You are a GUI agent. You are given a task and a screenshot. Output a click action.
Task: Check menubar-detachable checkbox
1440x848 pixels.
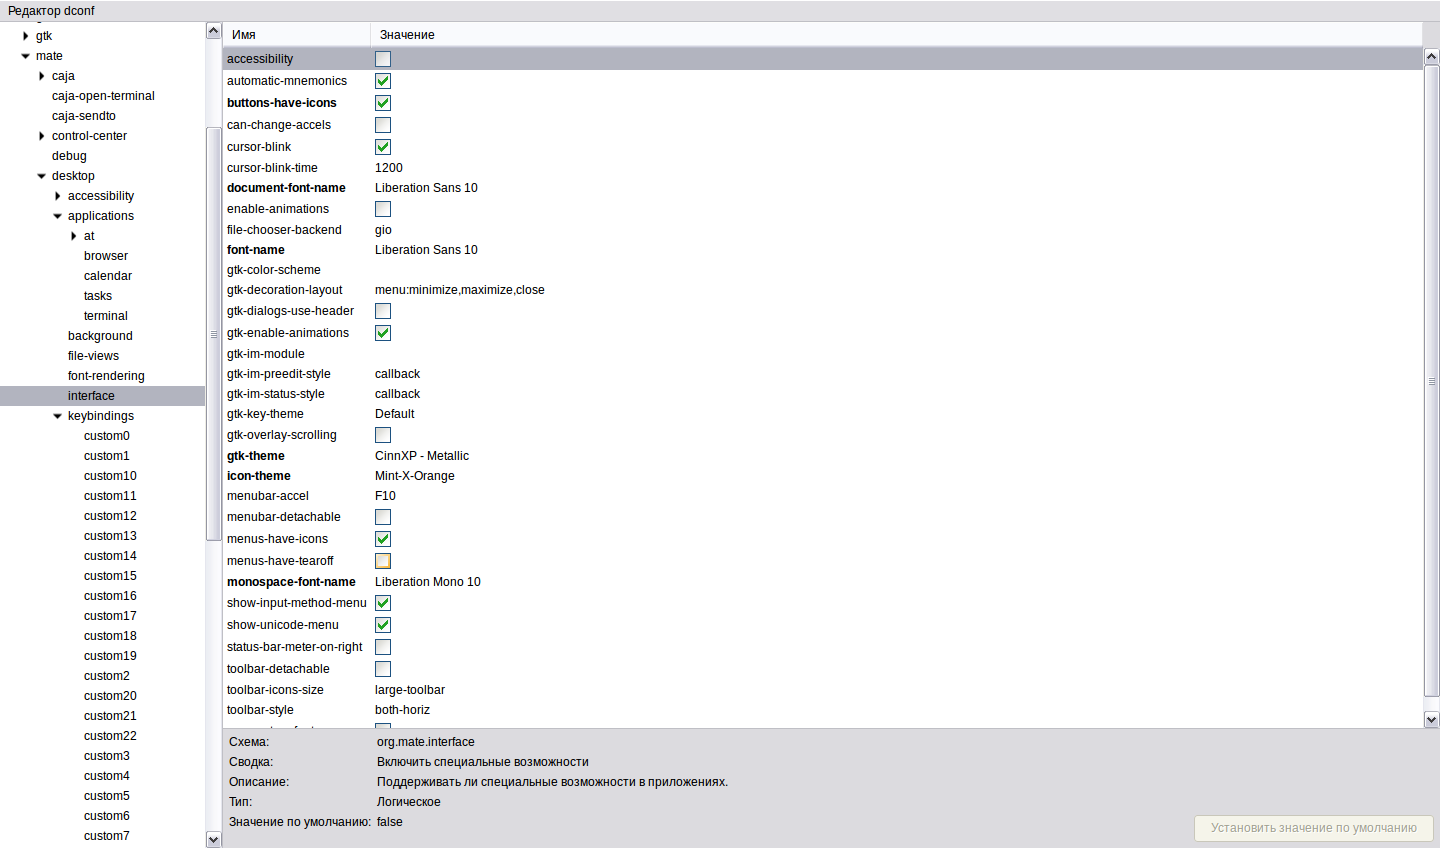pyautogui.click(x=383, y=517)
